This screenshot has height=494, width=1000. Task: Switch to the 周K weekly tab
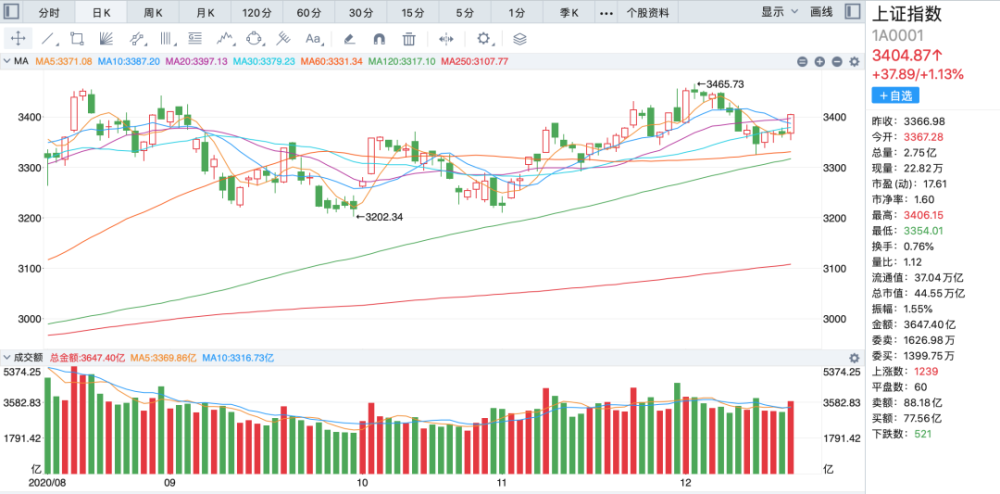tap(153, 13)
